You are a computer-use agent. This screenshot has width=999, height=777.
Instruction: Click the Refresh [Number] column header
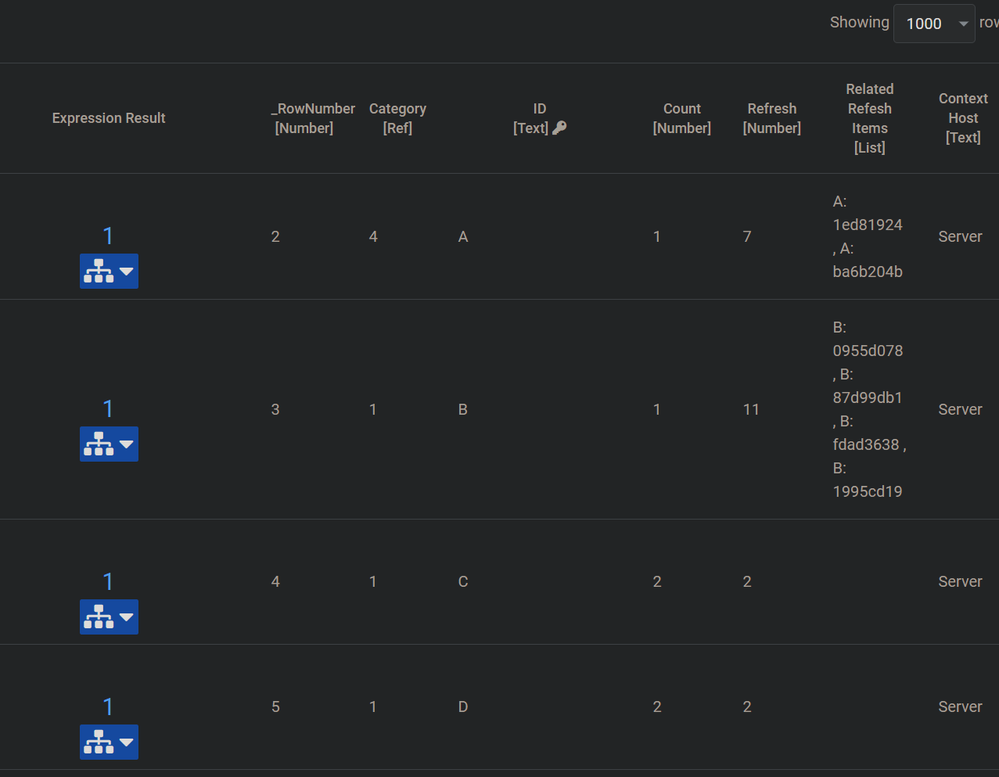772,118
